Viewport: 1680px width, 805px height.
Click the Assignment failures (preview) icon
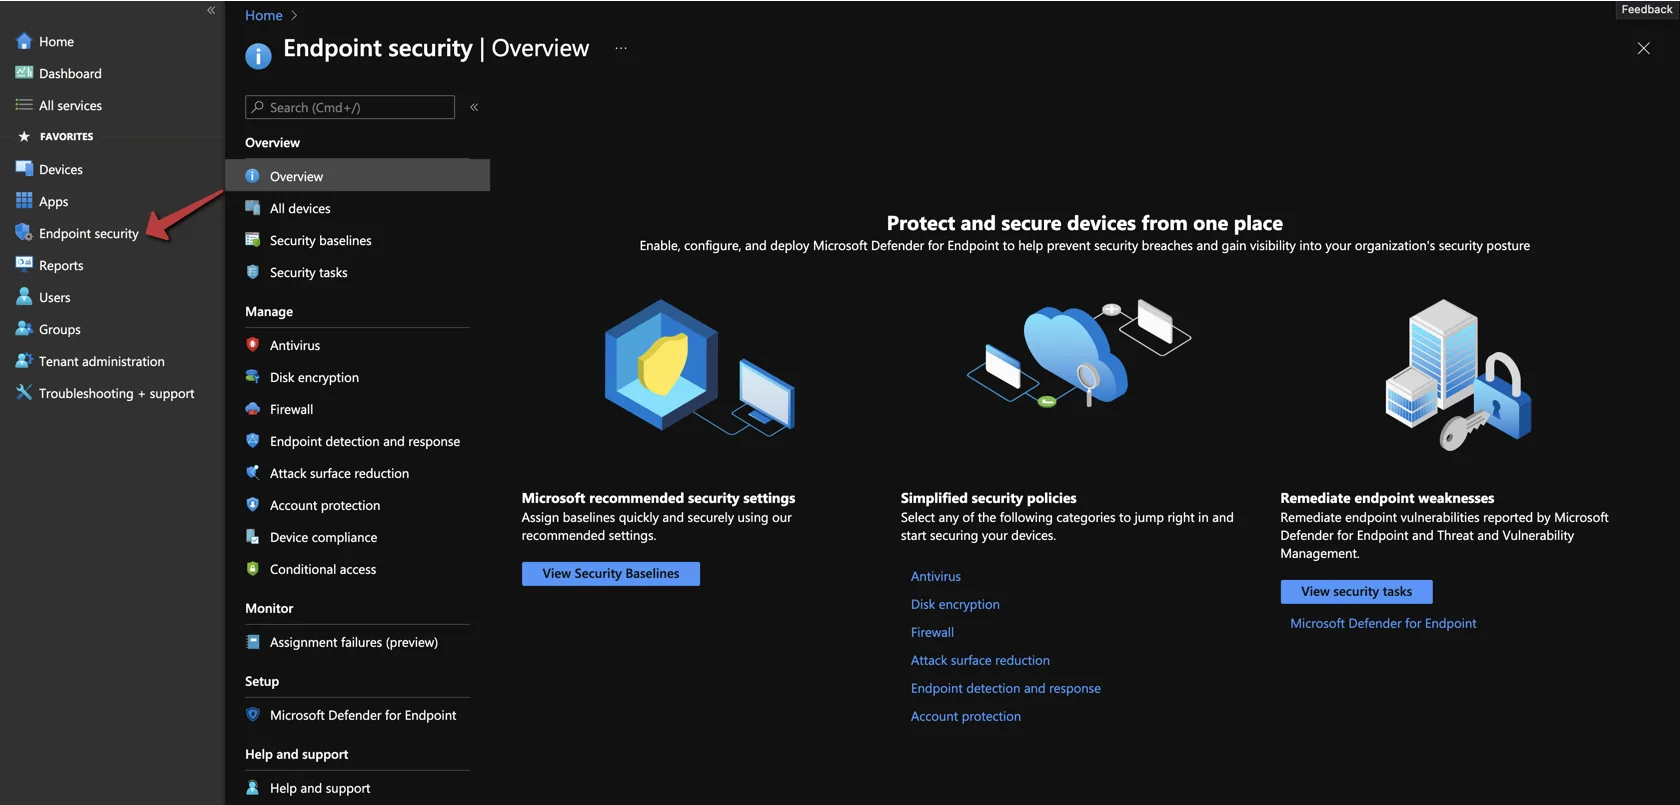coord(253,642)
